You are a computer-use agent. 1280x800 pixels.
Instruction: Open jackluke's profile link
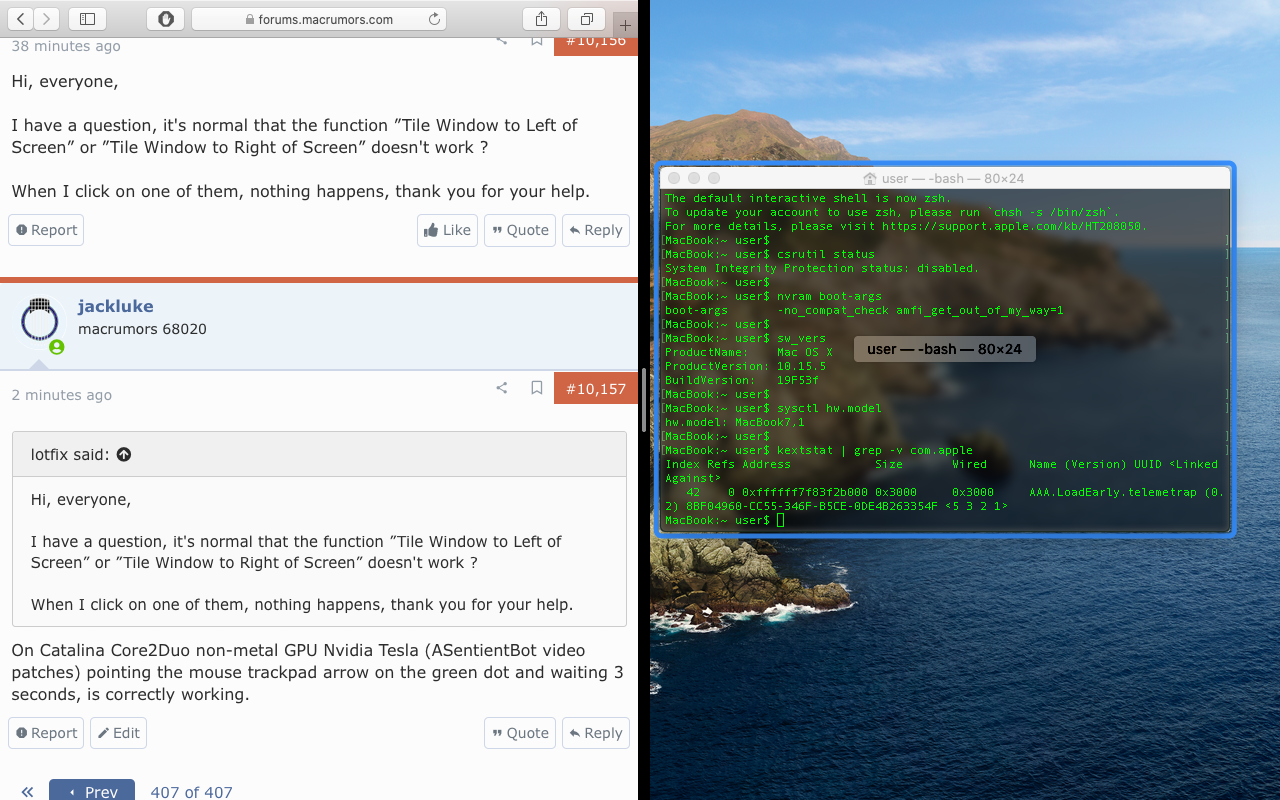tap(116, 306)
